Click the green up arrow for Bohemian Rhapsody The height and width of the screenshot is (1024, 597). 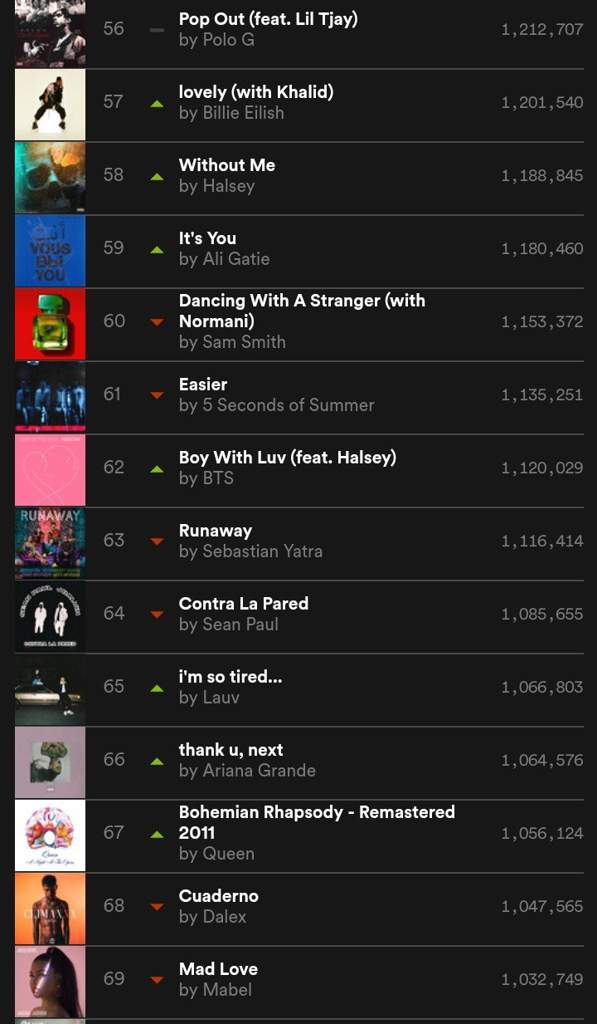click(156, 835)
